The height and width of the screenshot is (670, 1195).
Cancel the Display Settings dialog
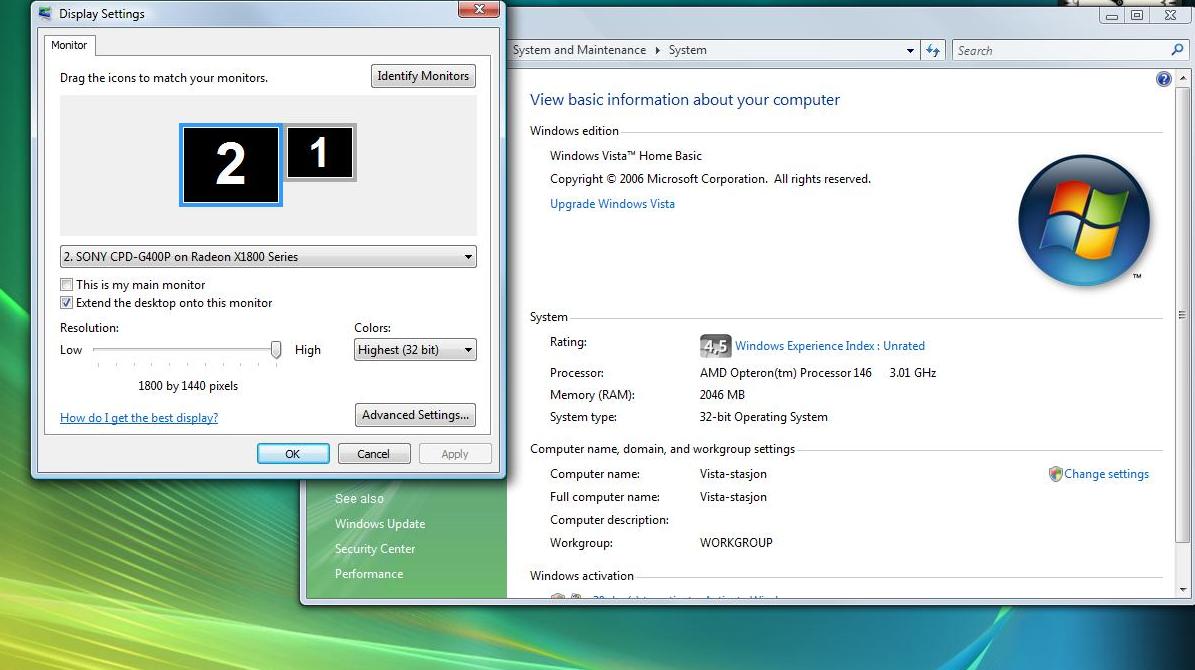[x=373, y=454]
